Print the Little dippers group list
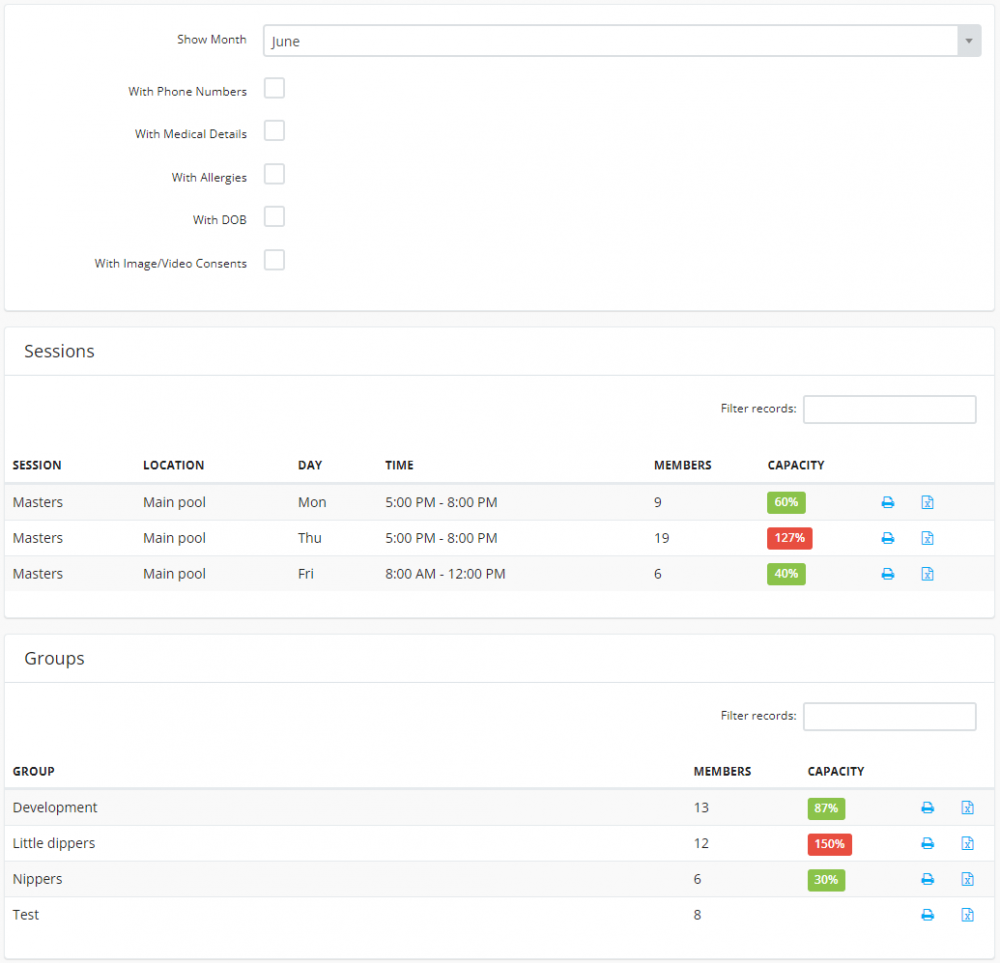The width and height of the screenshot is (1000, 963). [927, 843]
